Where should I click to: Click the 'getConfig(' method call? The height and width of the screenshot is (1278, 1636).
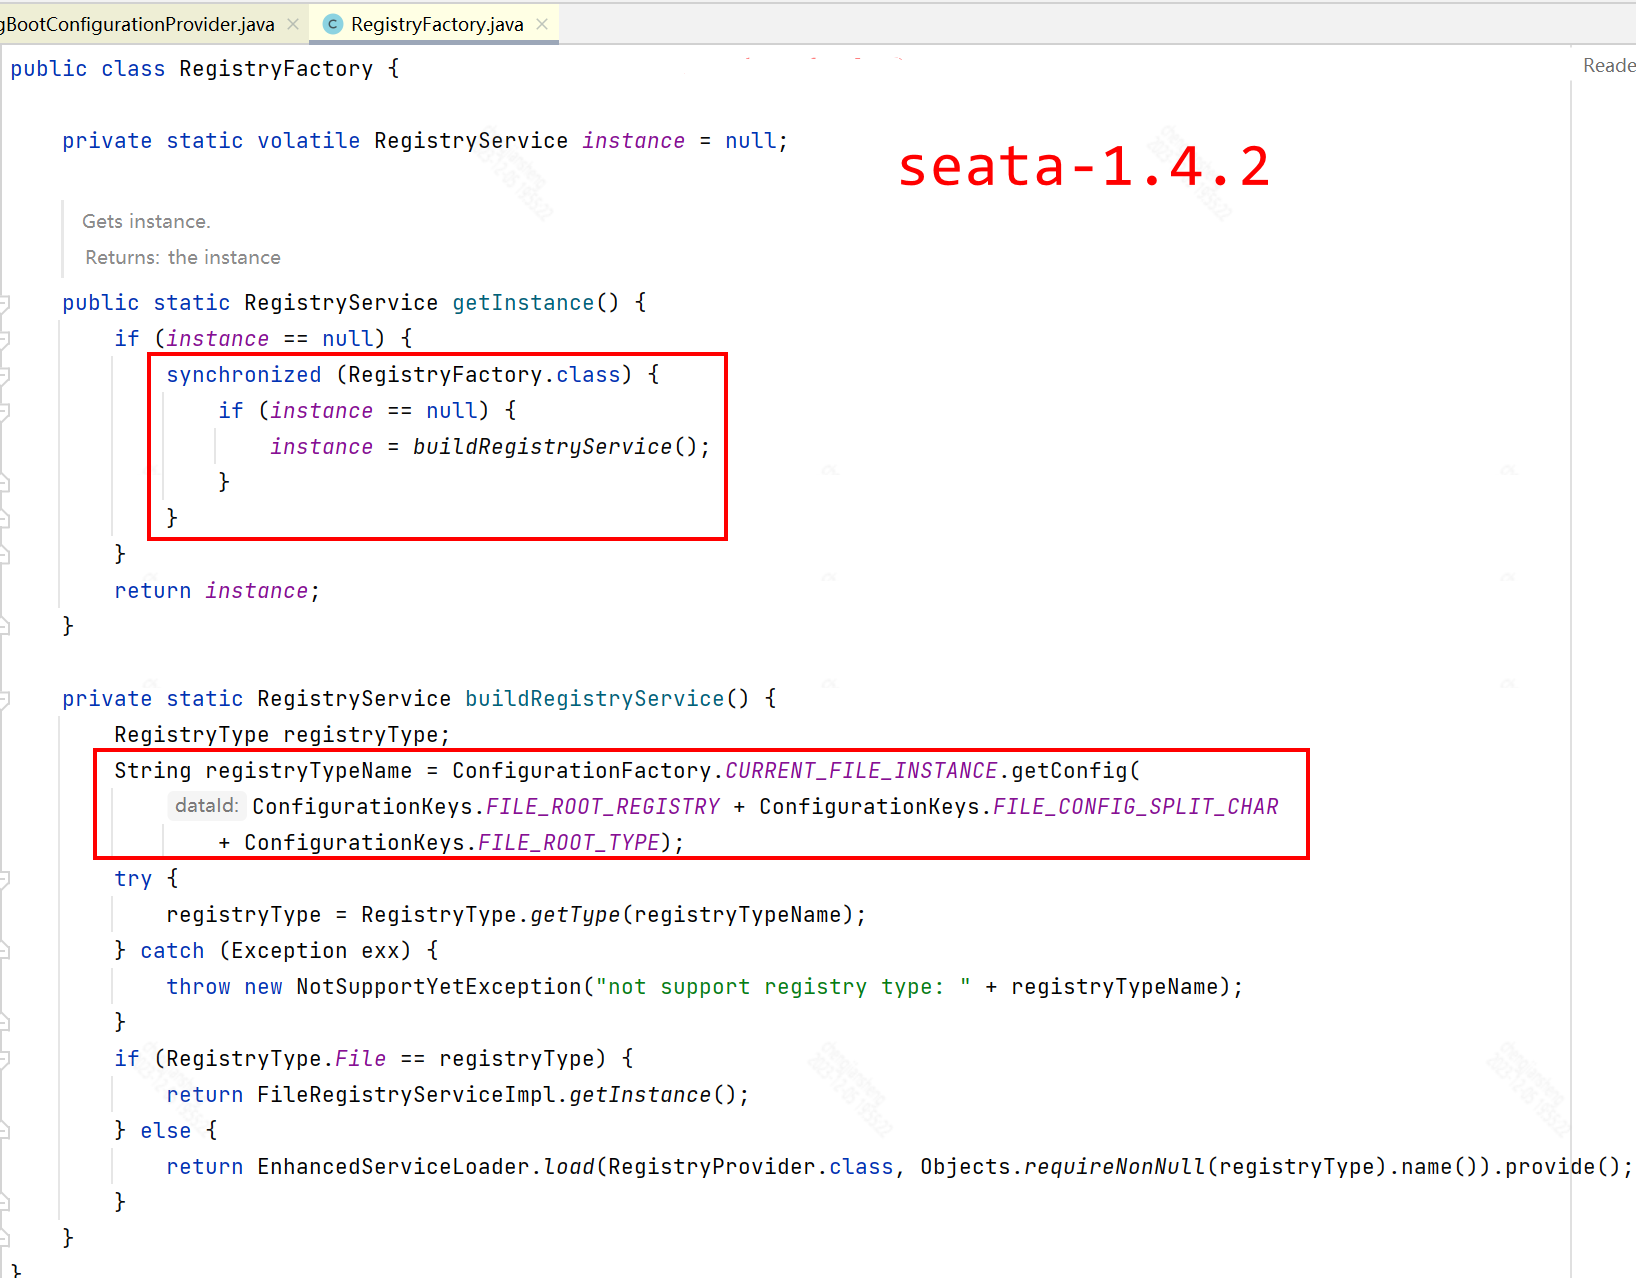pos(1076,771)
